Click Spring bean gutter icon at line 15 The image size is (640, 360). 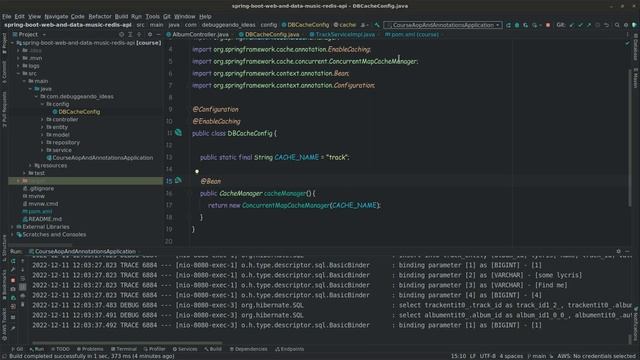[x=178, y=180]
